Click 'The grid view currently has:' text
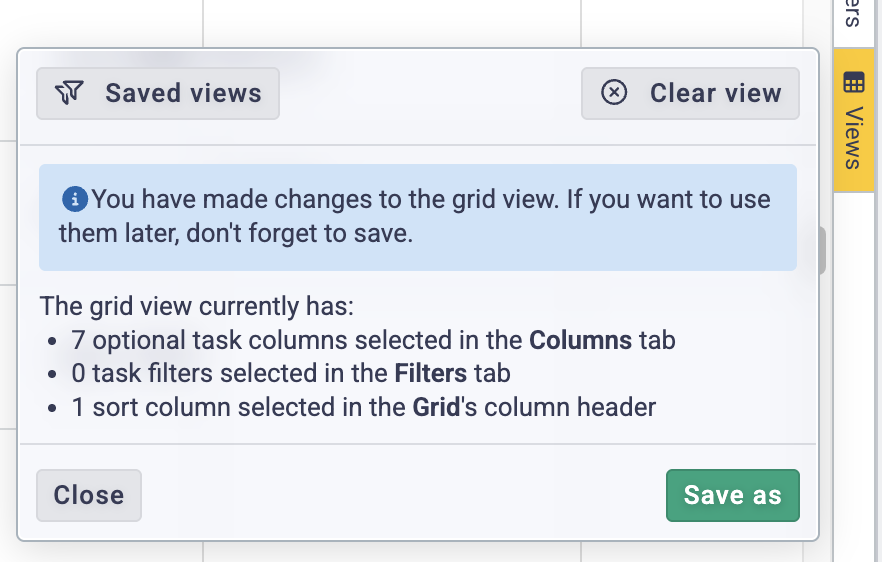Viewport: 882px width, 562px height. click(197, 307)
